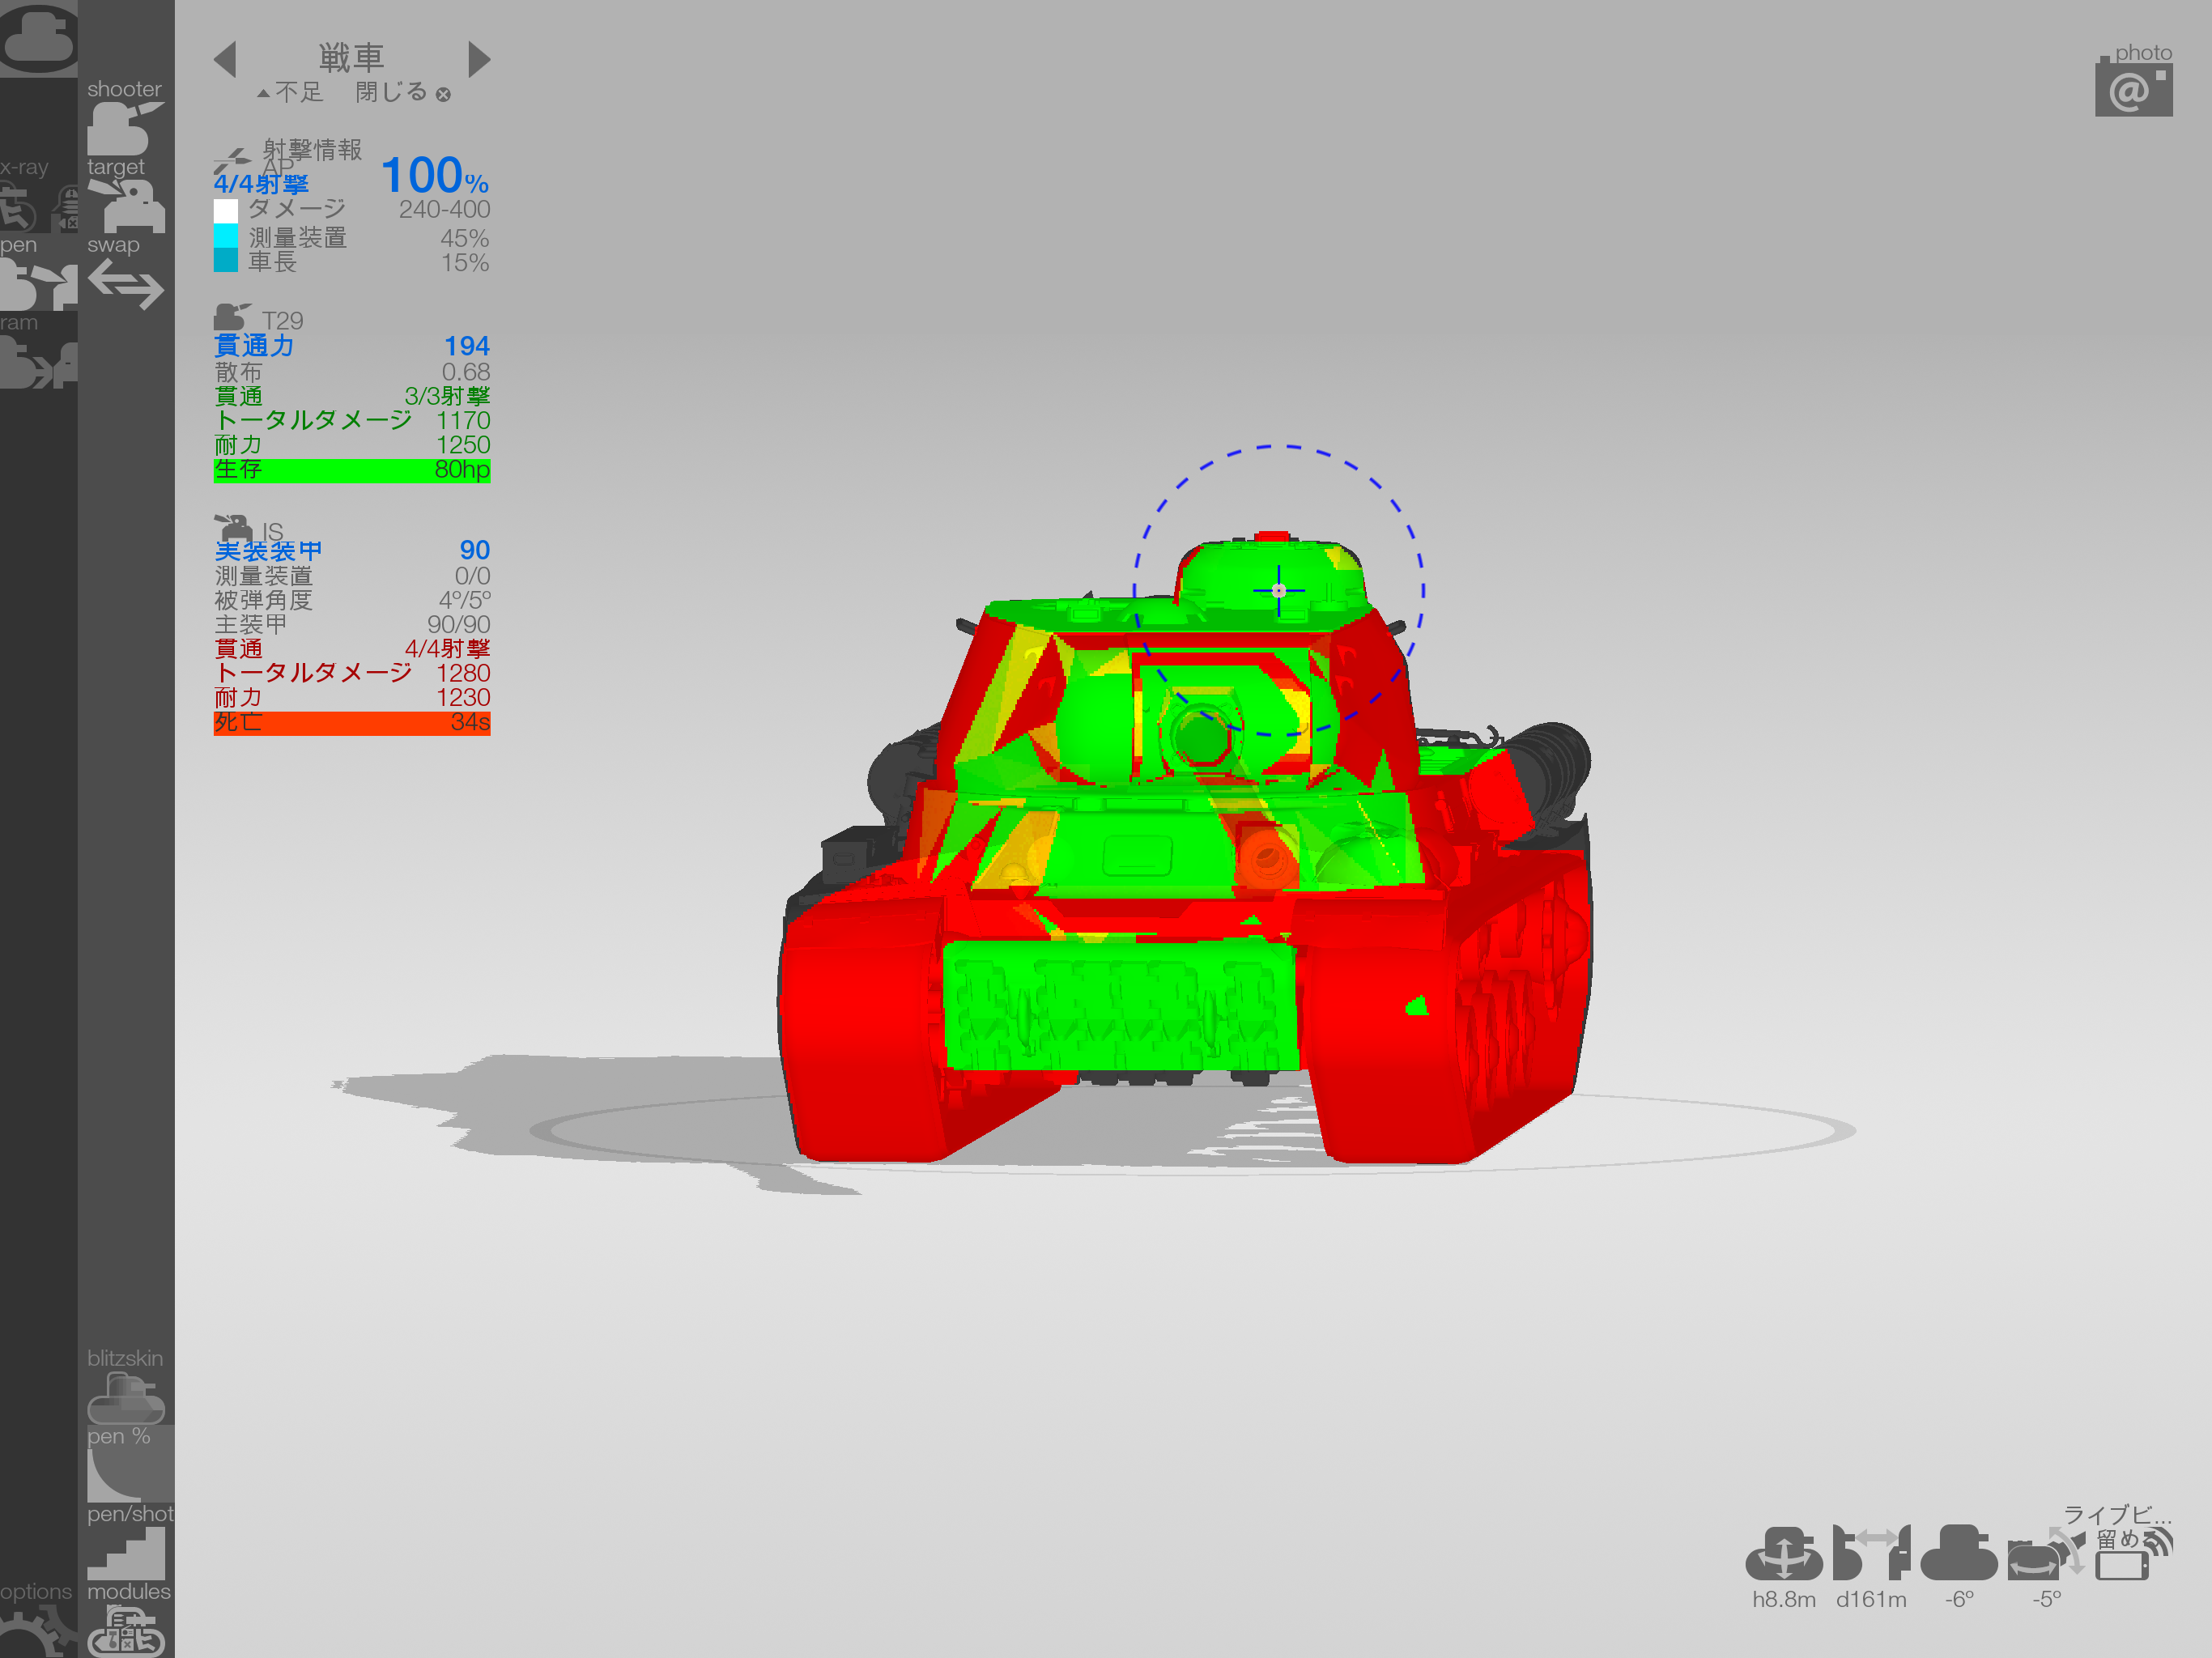This screenshot has height=1658, width=2212.
Task: Adjust tank tilt -6° icon
Action: 1959,1552
